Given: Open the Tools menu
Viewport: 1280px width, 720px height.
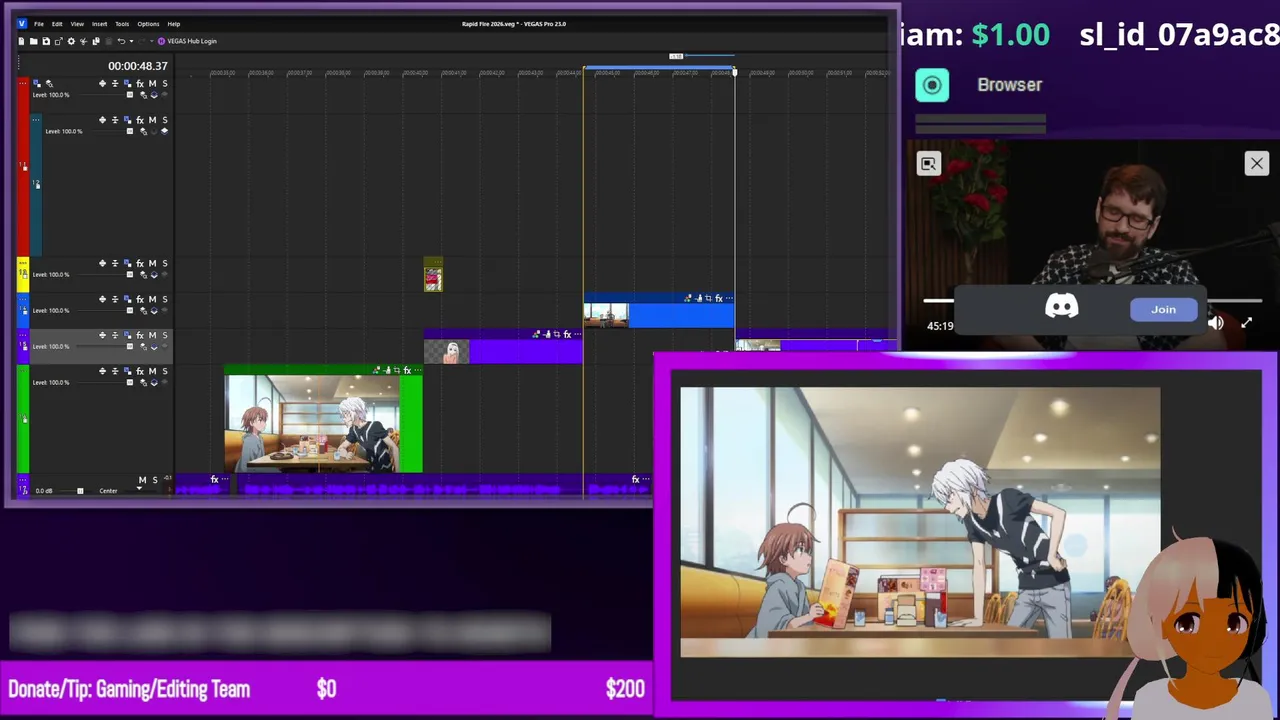Looking at the screenshot, I should [122, 23].
